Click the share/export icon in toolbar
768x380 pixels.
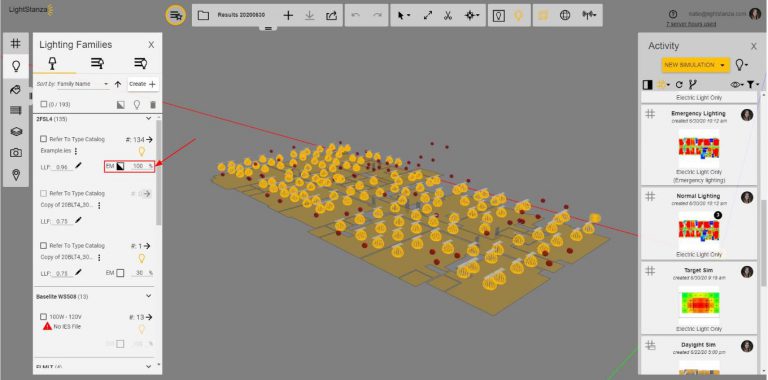coord(331,15)
